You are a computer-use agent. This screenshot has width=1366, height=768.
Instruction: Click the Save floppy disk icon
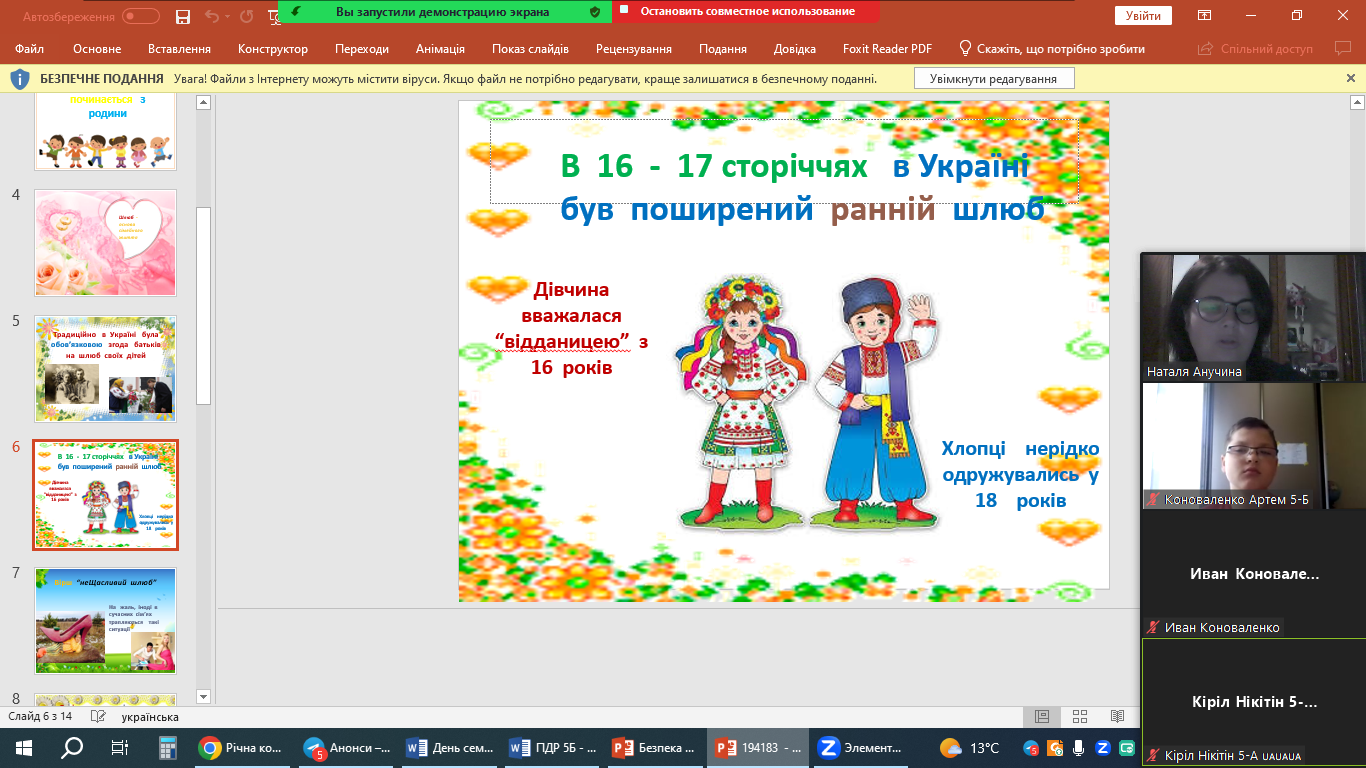pos(182,16)
